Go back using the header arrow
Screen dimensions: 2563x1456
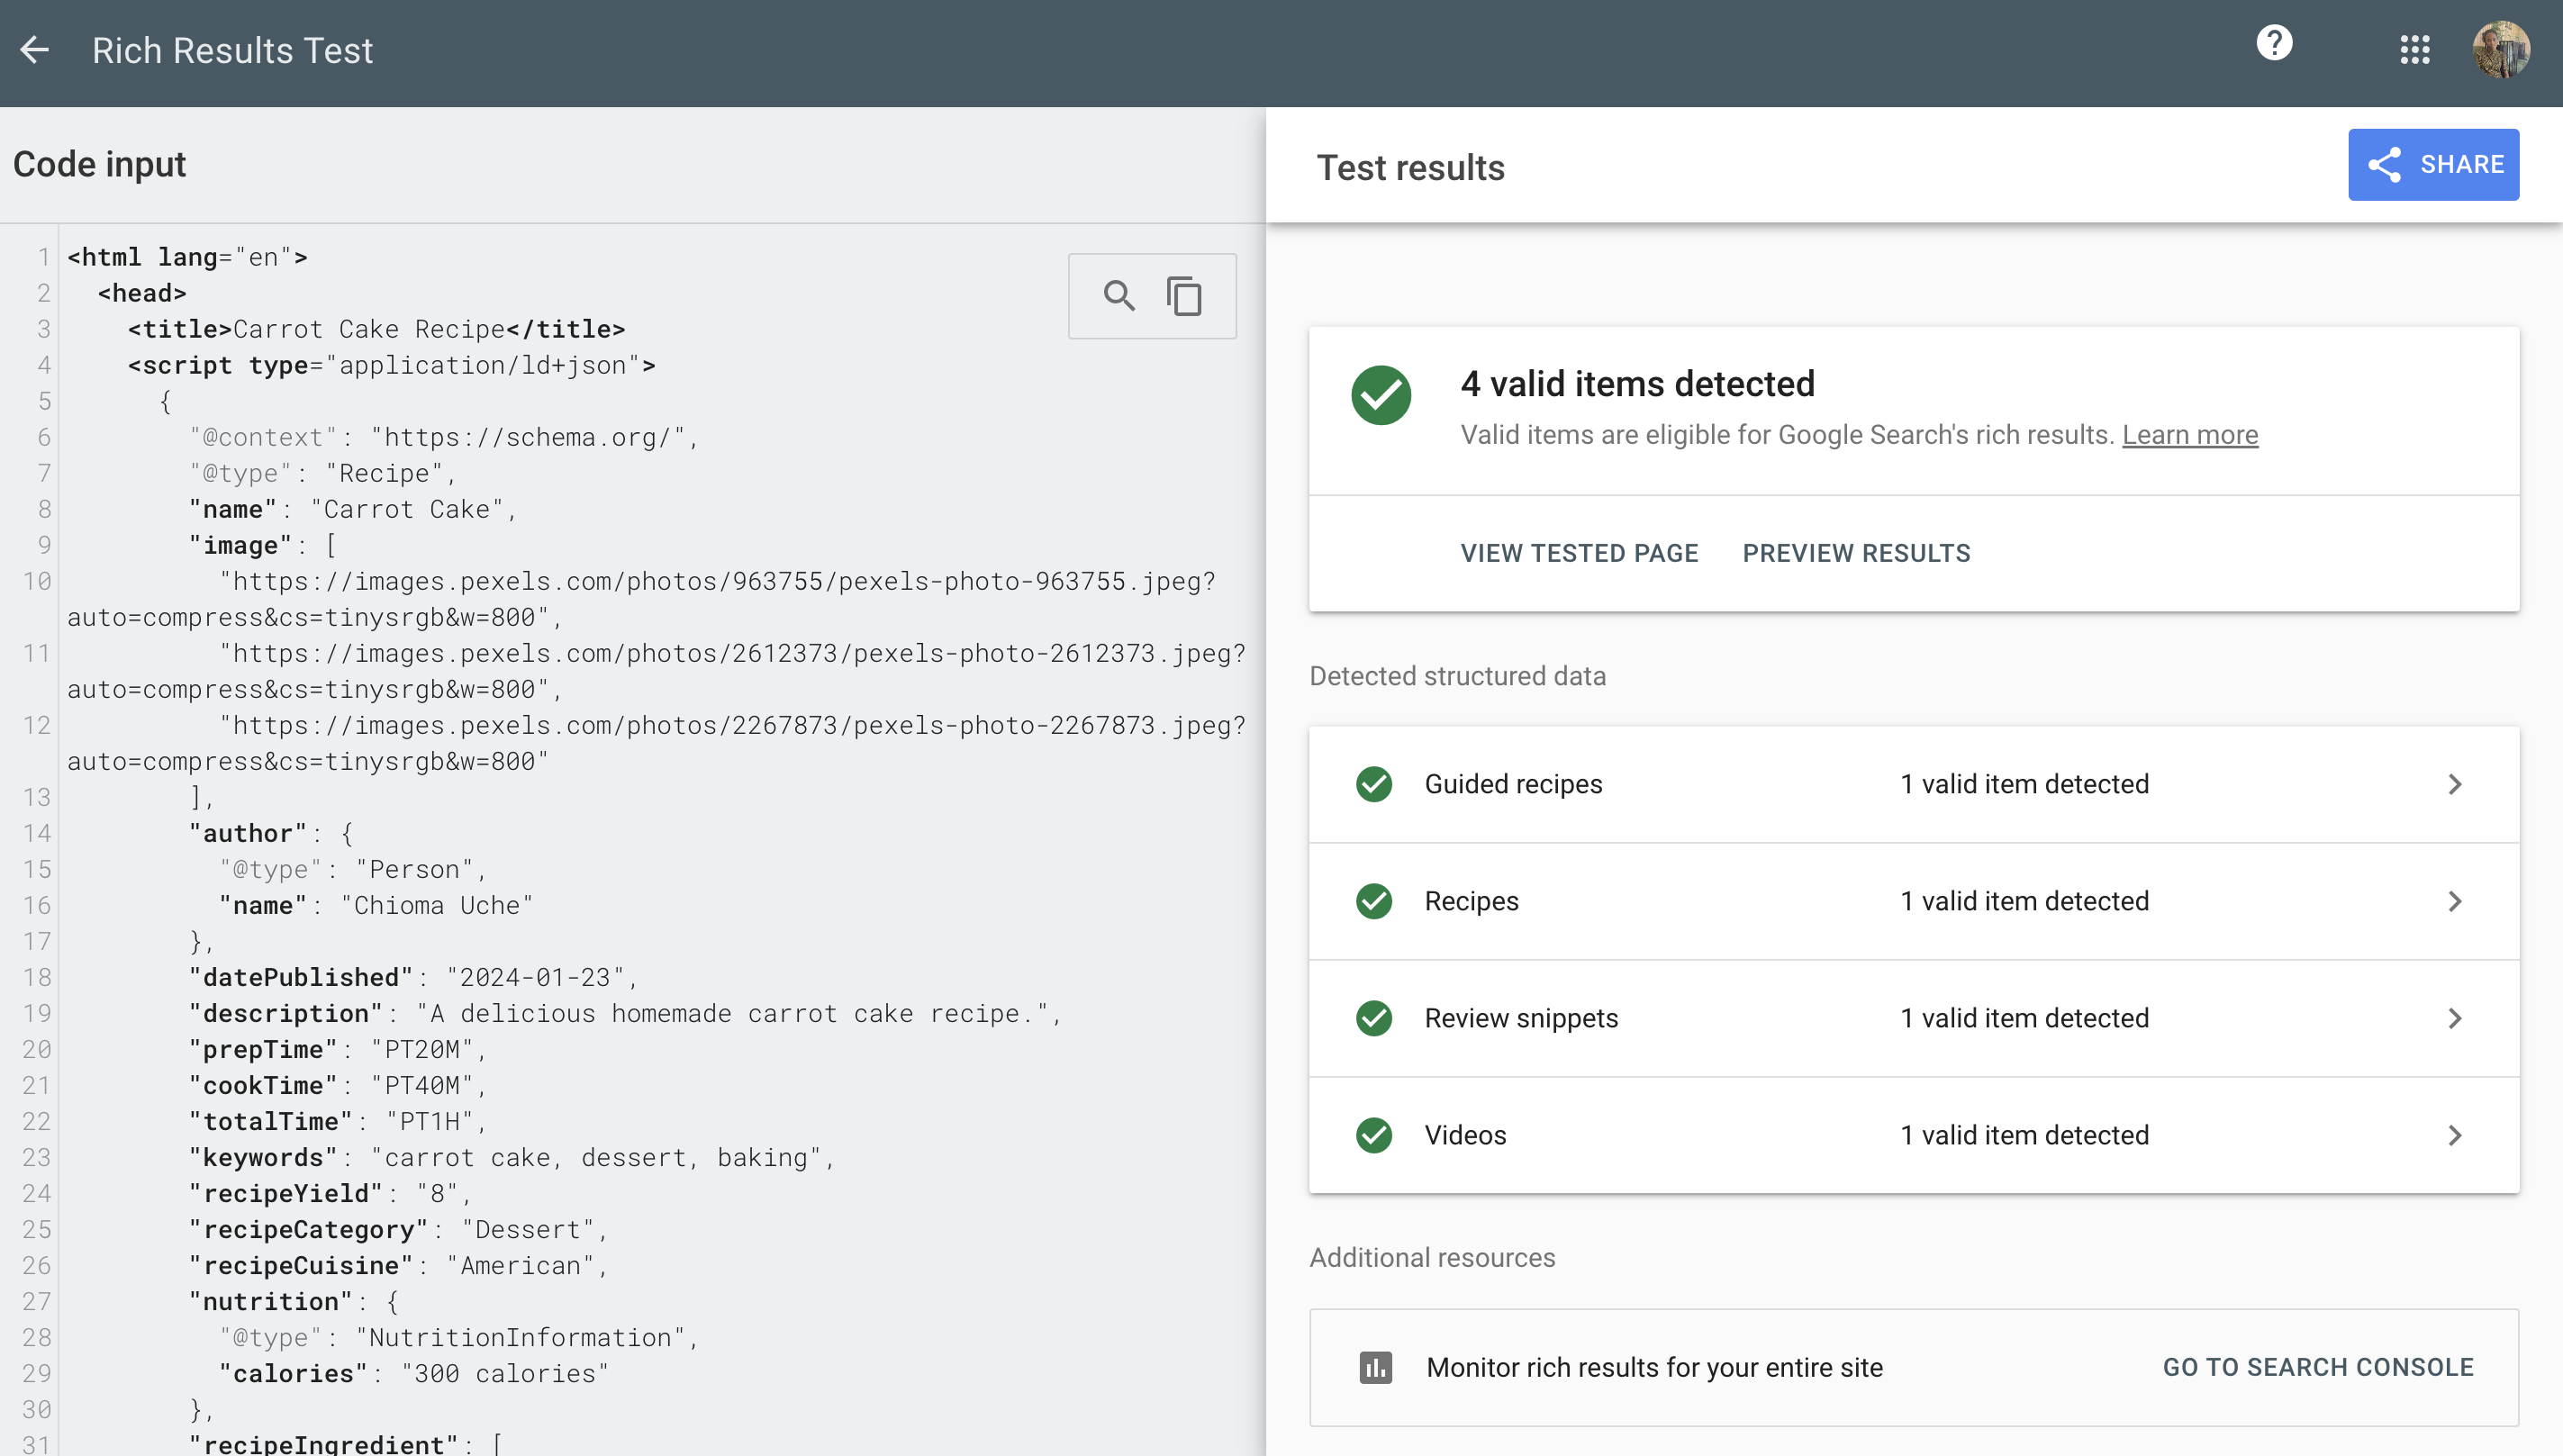(35, 50)
